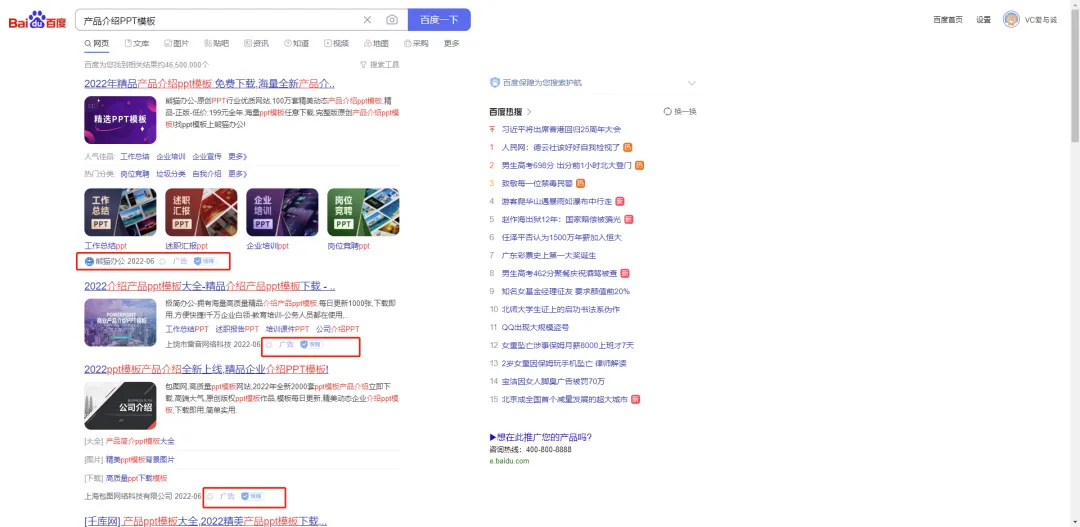Click the 百度保障 shield icon
1080x527 pixels.
point(495,83)
